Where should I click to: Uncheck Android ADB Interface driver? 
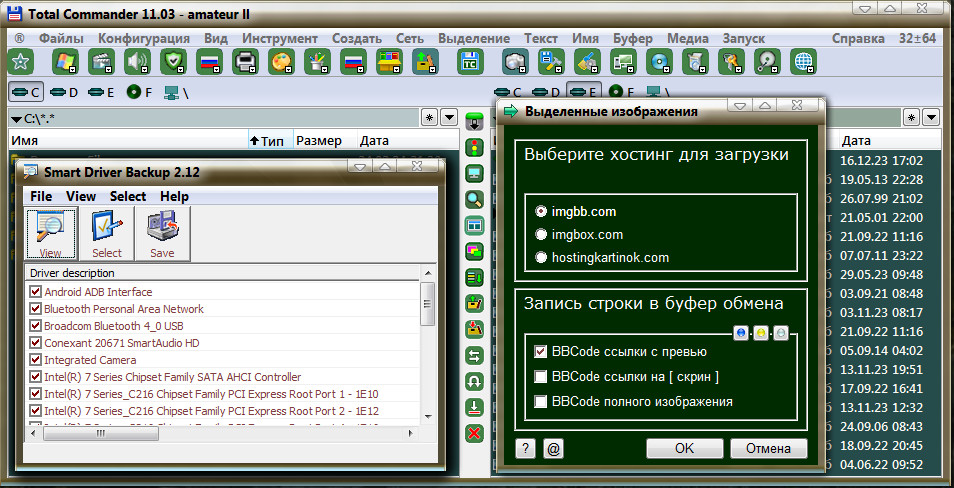pyautogui.click(x=35, y=291)
